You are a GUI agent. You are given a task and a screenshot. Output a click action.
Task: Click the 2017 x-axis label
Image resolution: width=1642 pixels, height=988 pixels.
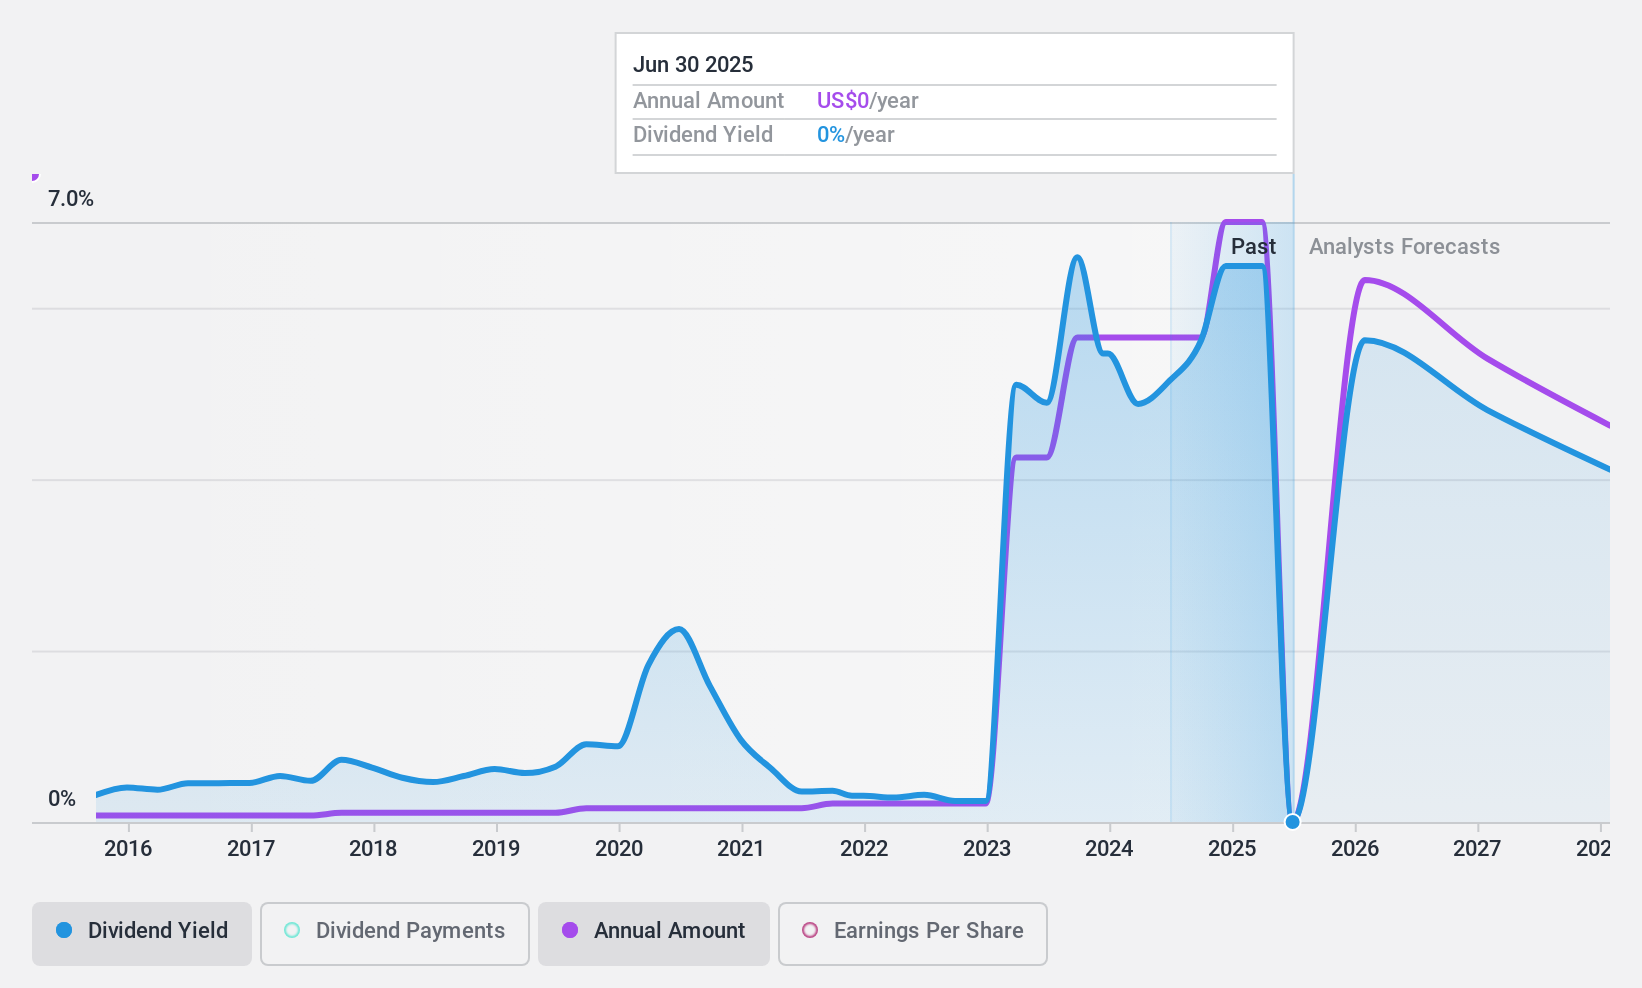click(251, 849)
